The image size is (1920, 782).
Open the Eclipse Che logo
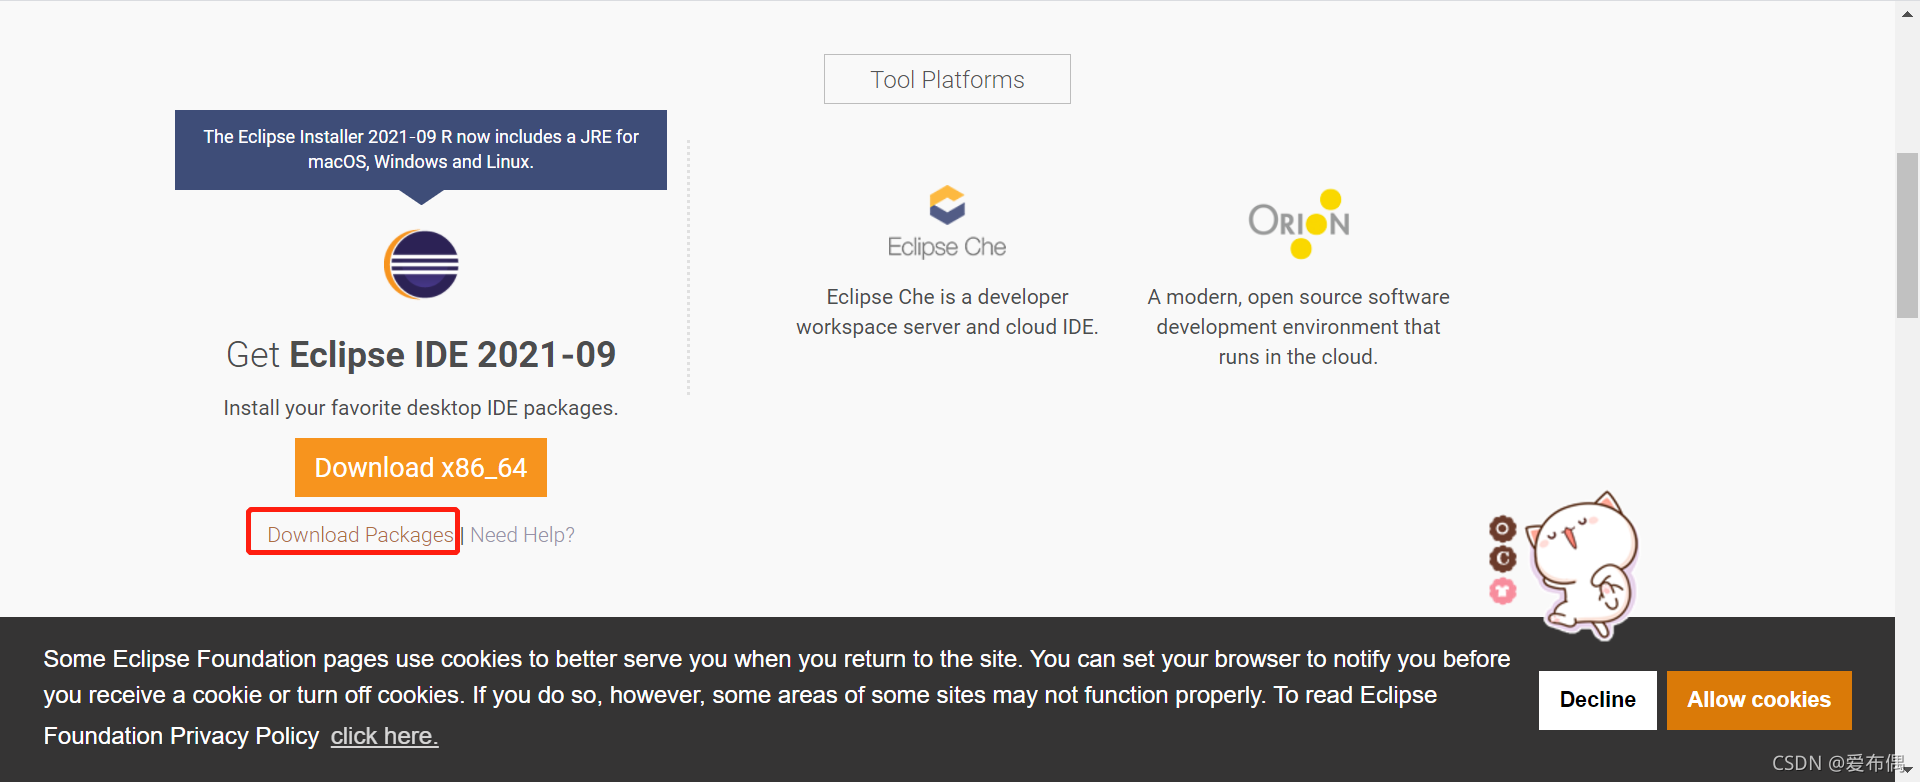tap(947, 222)
